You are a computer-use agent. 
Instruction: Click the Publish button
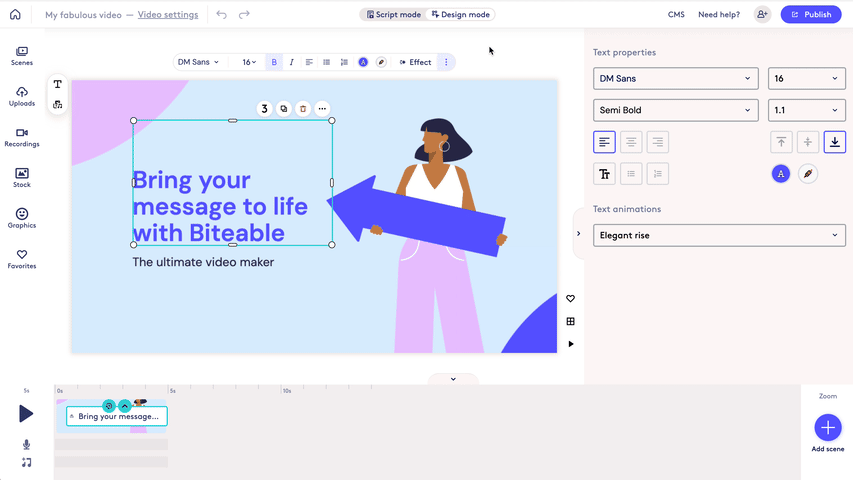811,15
